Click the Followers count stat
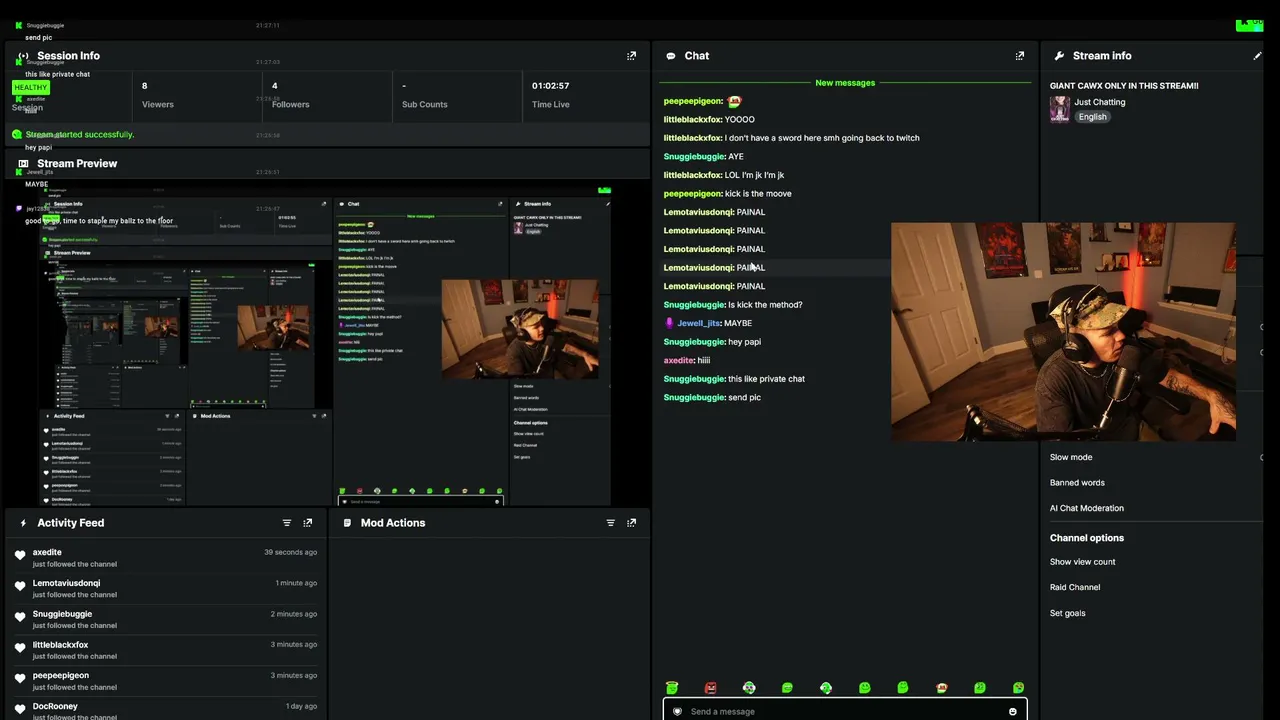1280x720 pixels. (290, 95)
